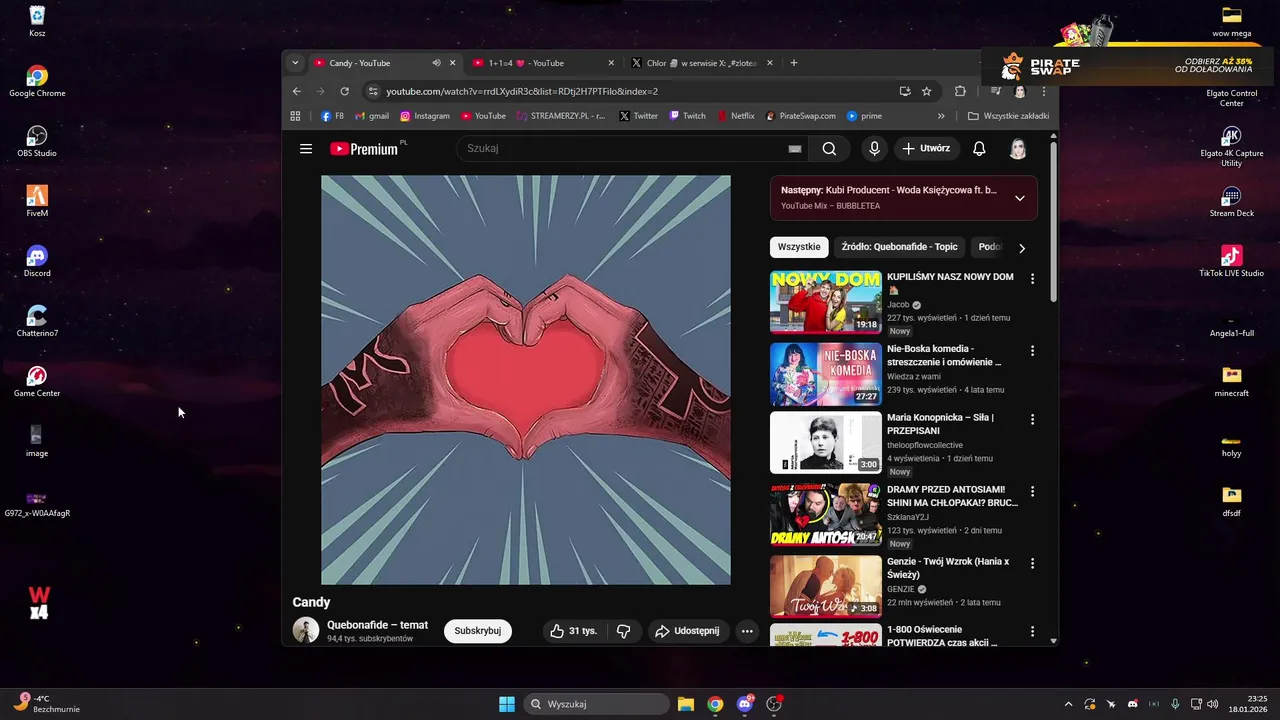Switch to the Chlor X tab
1280x720 pixels.
701,63
